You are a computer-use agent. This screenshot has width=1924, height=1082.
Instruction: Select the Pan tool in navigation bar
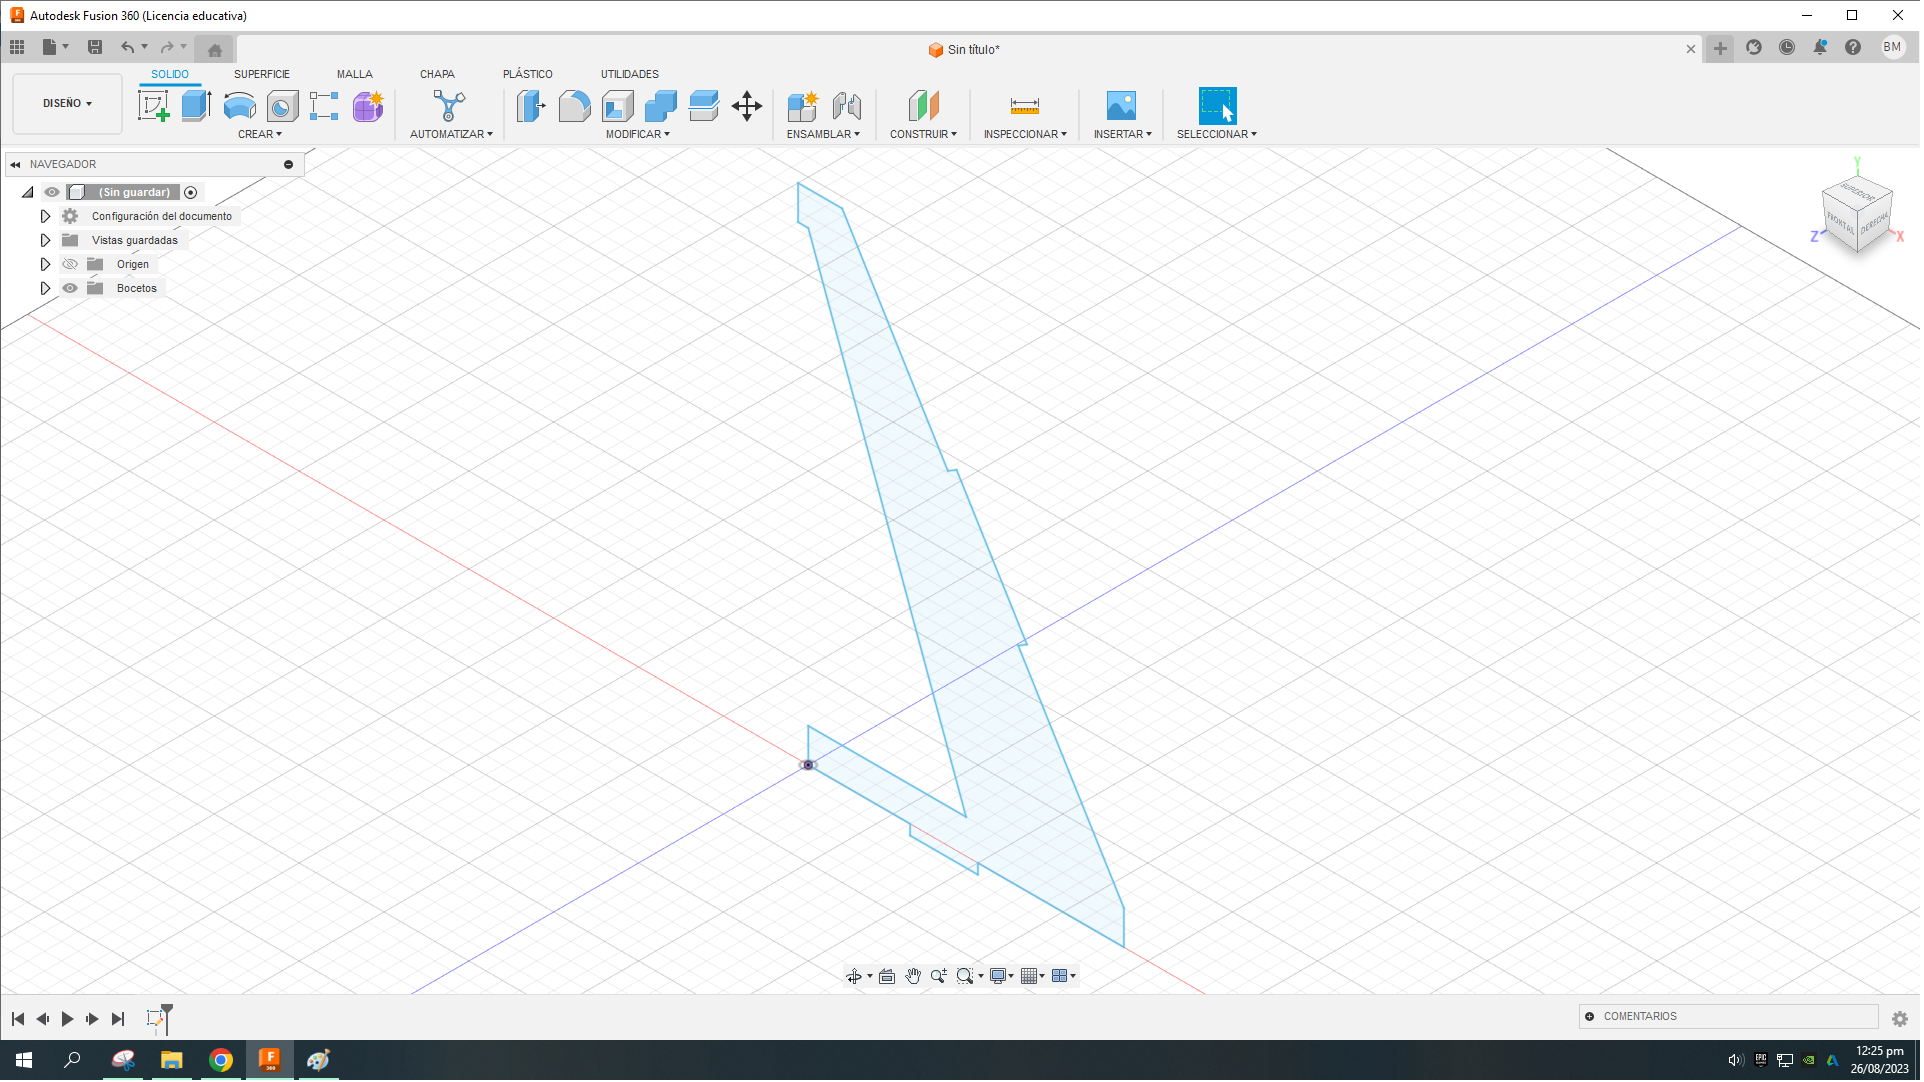912,975
